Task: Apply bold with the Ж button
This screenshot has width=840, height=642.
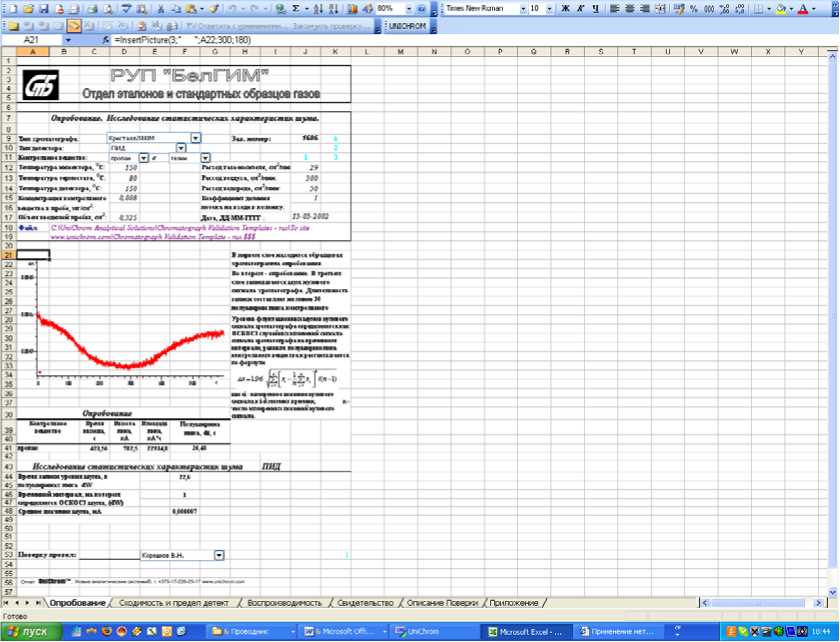Action: tap(565, 9)
